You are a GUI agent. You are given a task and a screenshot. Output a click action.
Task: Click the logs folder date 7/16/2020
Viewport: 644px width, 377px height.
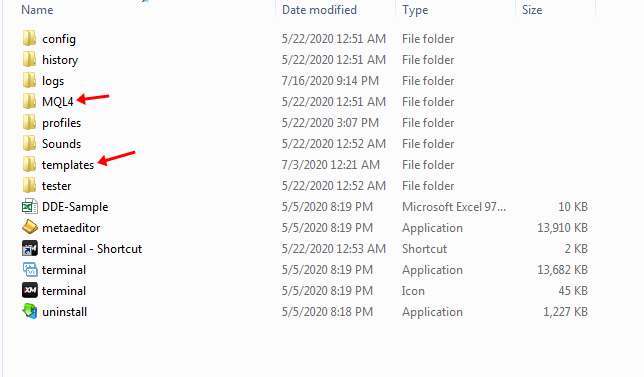307,80
